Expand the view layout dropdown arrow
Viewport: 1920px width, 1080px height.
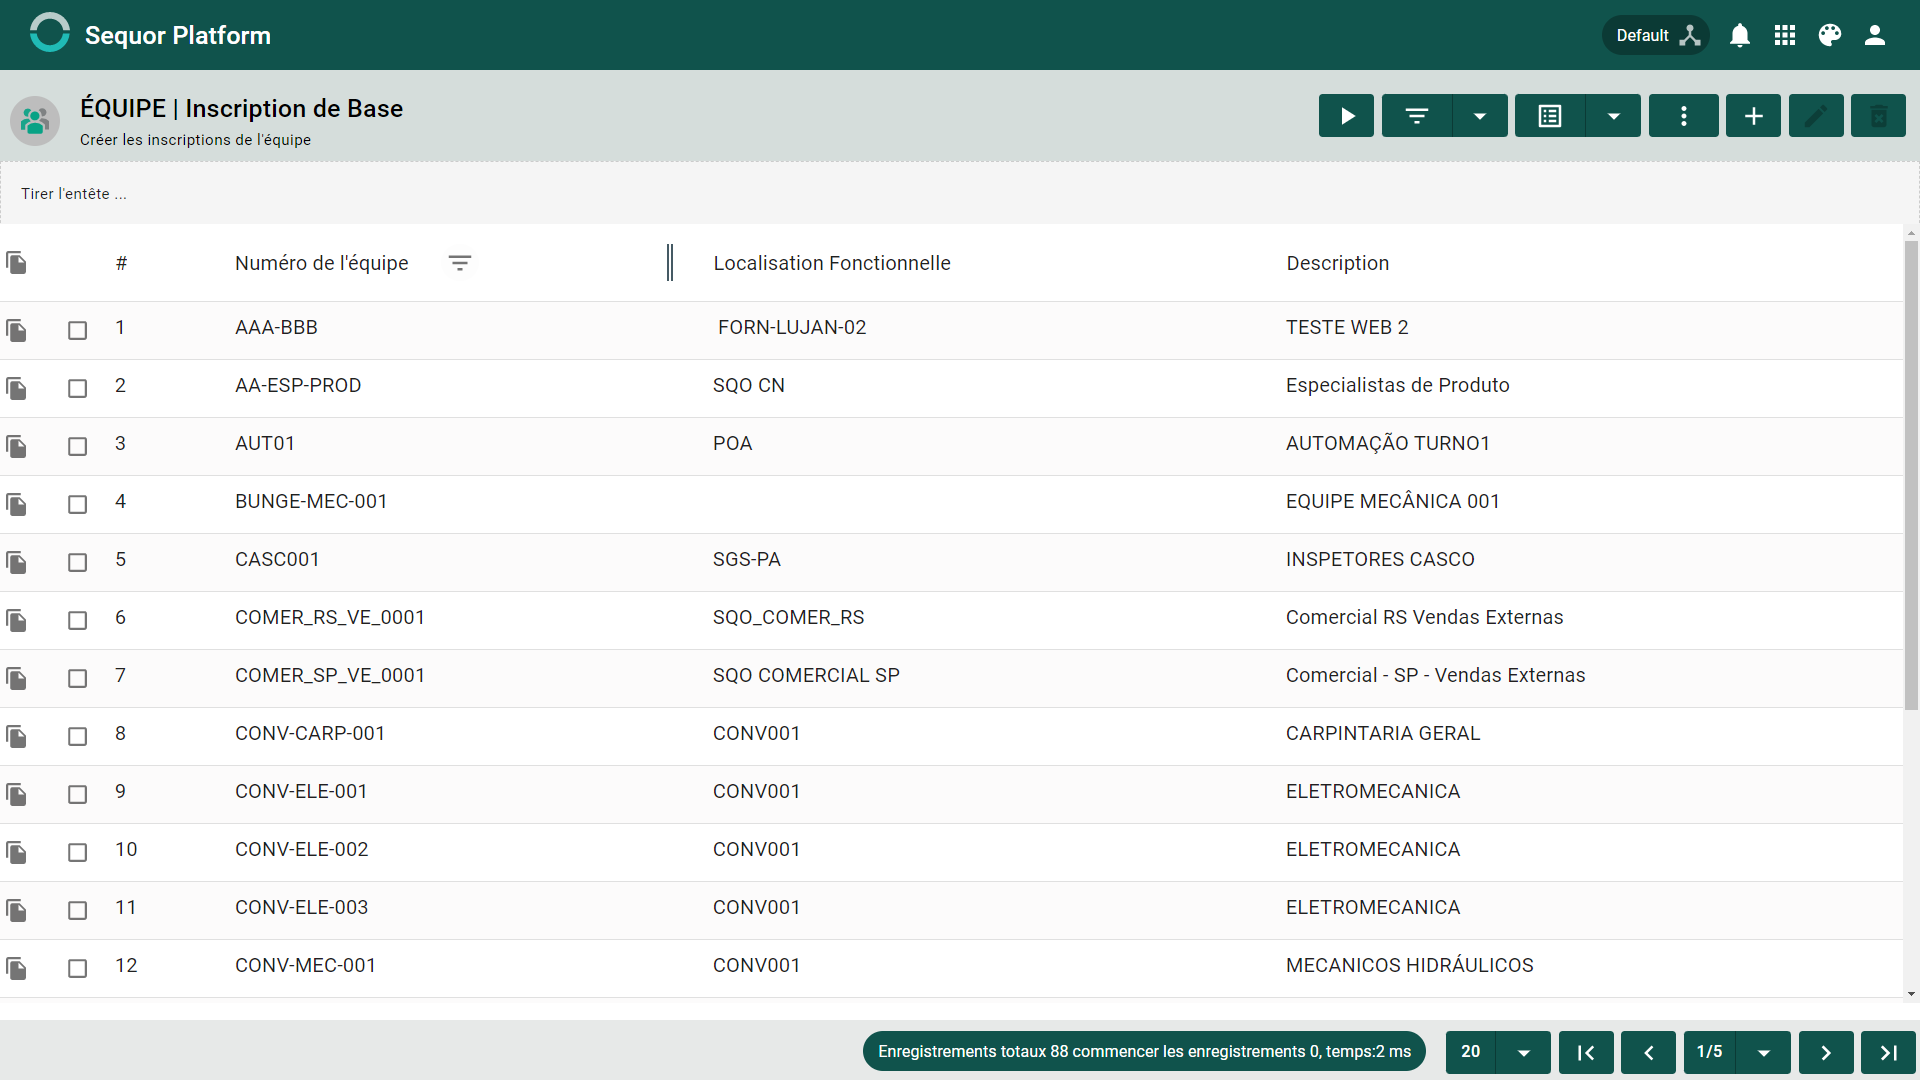(x=1613, y=116)
